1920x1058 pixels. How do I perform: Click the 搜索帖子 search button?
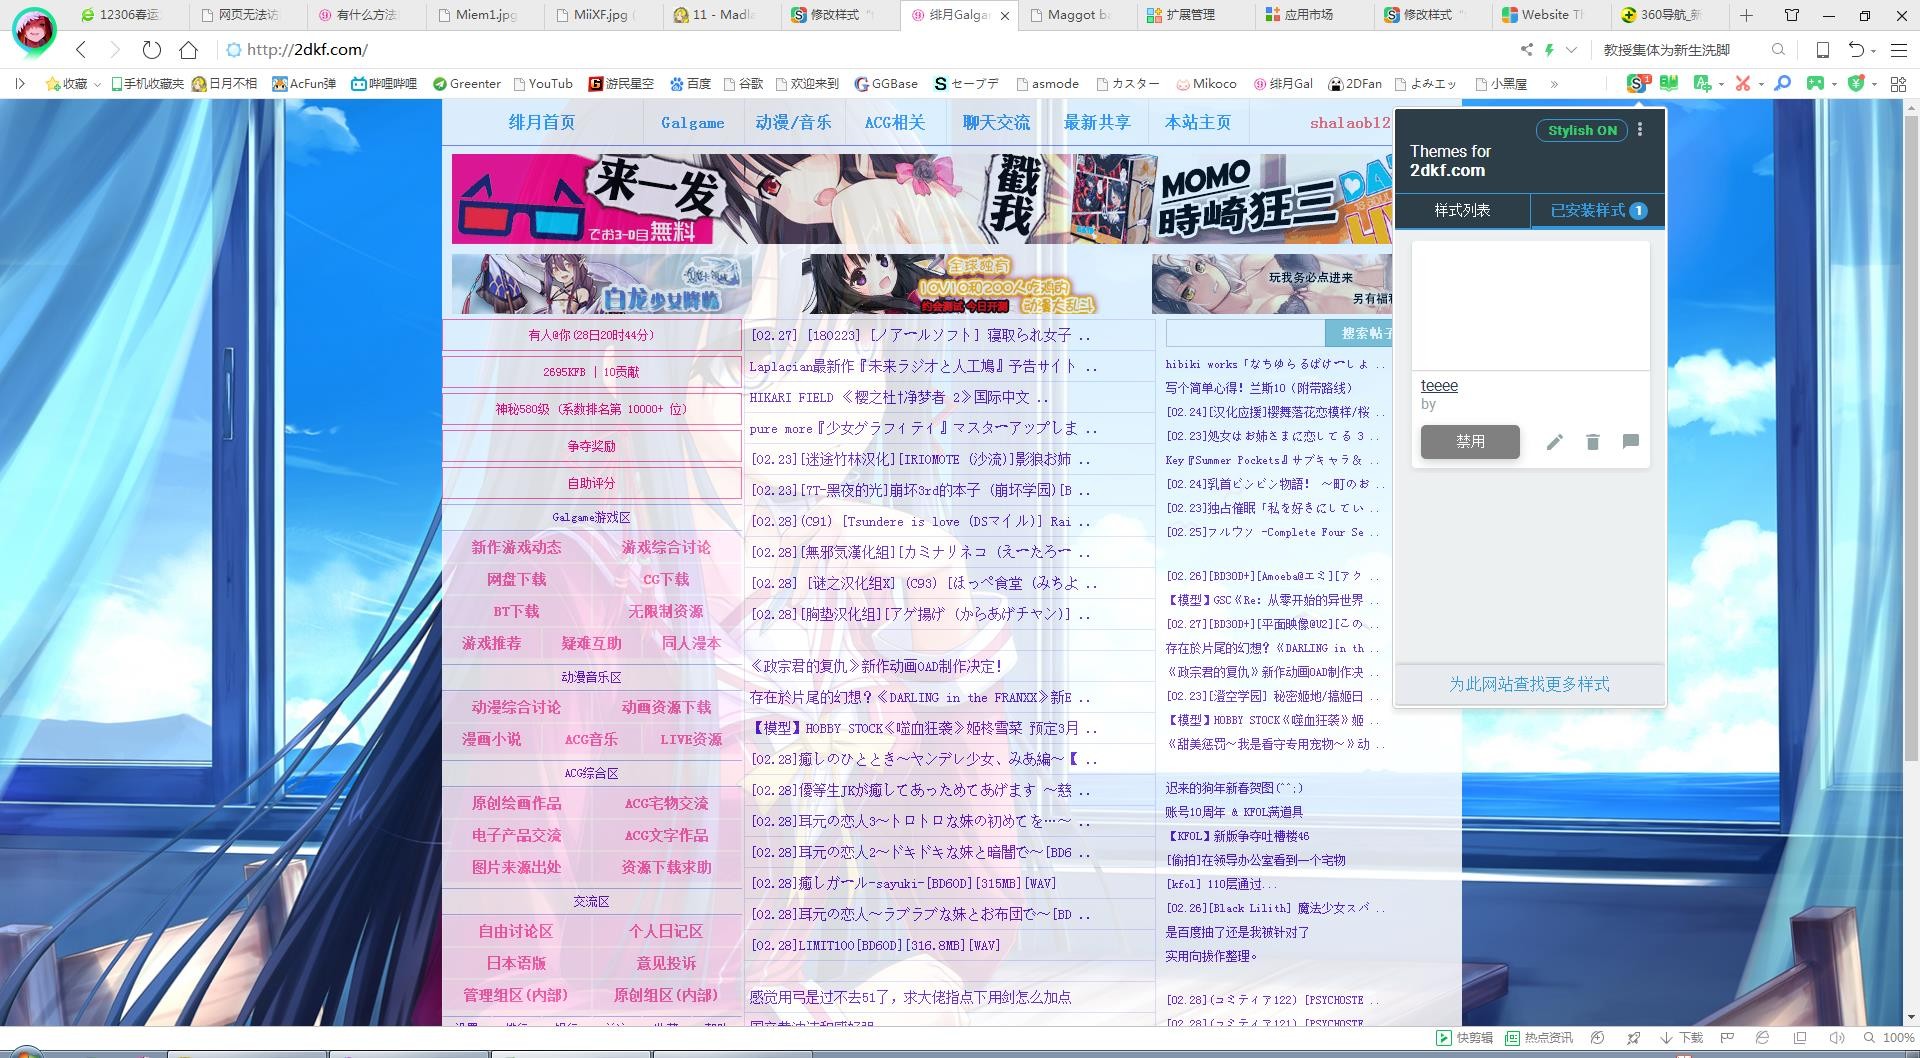(x=1360, y=333)
